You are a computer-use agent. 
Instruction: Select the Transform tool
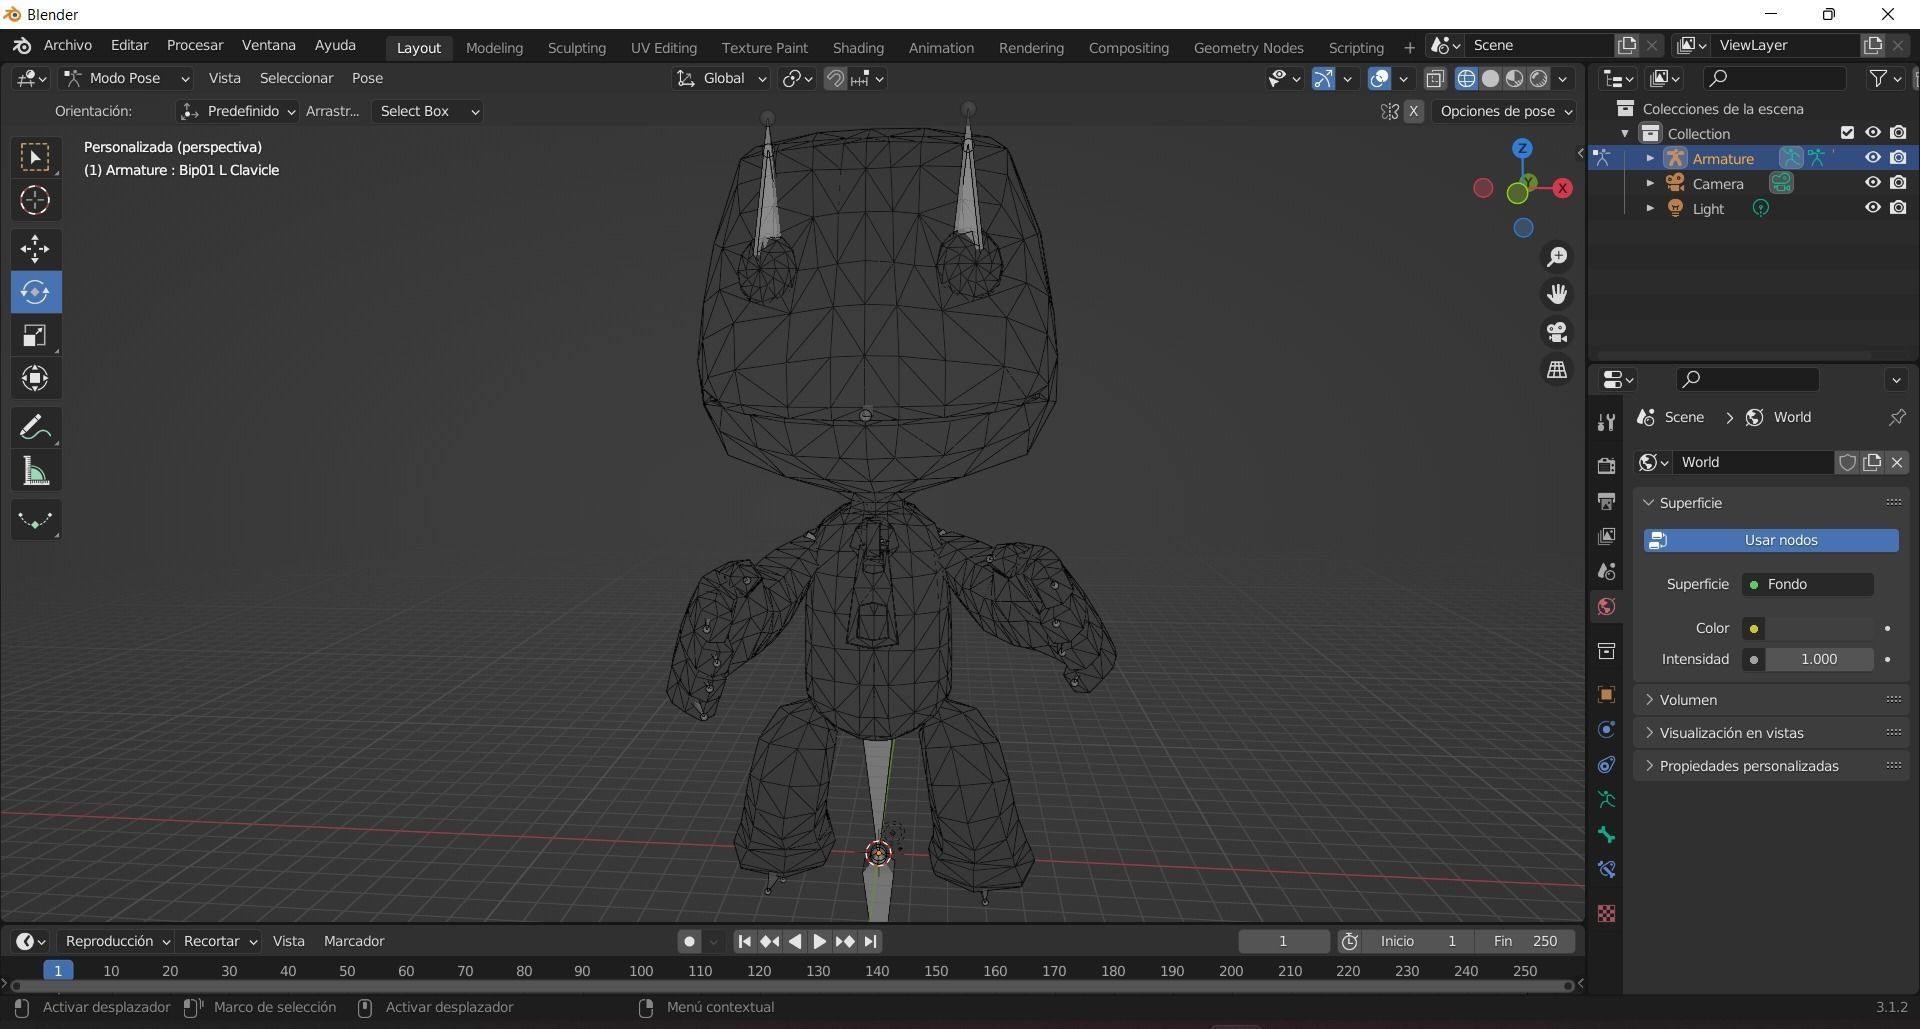pos(35,378)
